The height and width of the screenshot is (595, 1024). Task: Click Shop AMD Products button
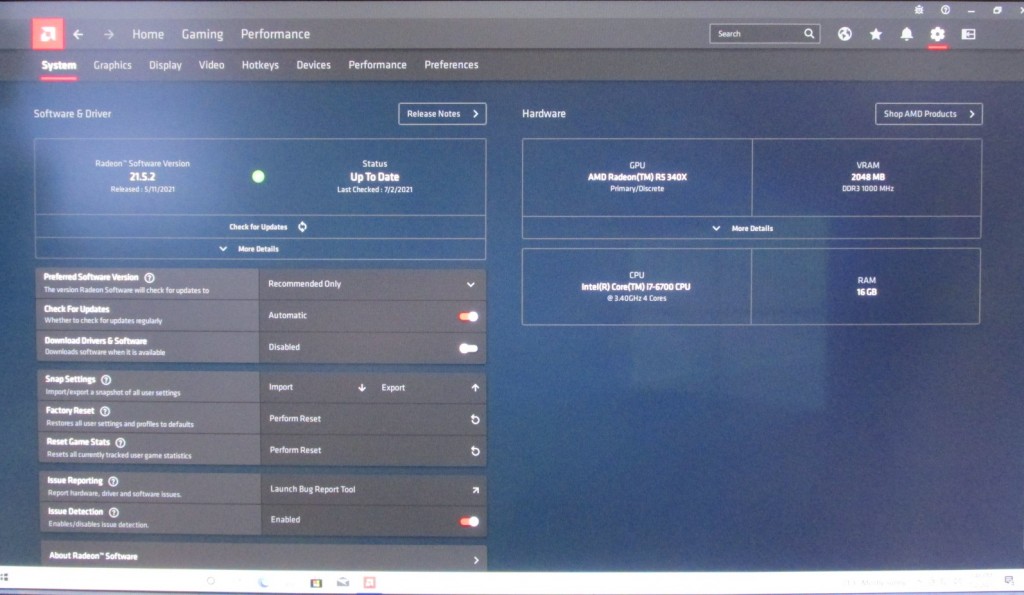(x=929, y=114)
